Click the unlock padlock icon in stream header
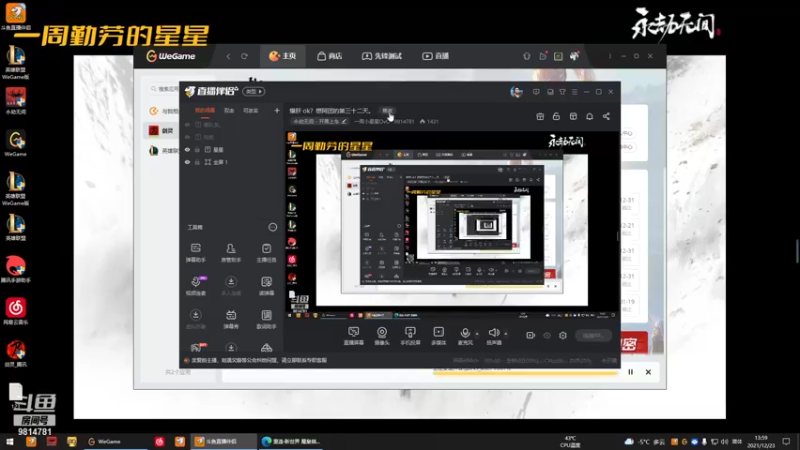The width and height of the screenshot is (800, 450). tap(556, 116)
